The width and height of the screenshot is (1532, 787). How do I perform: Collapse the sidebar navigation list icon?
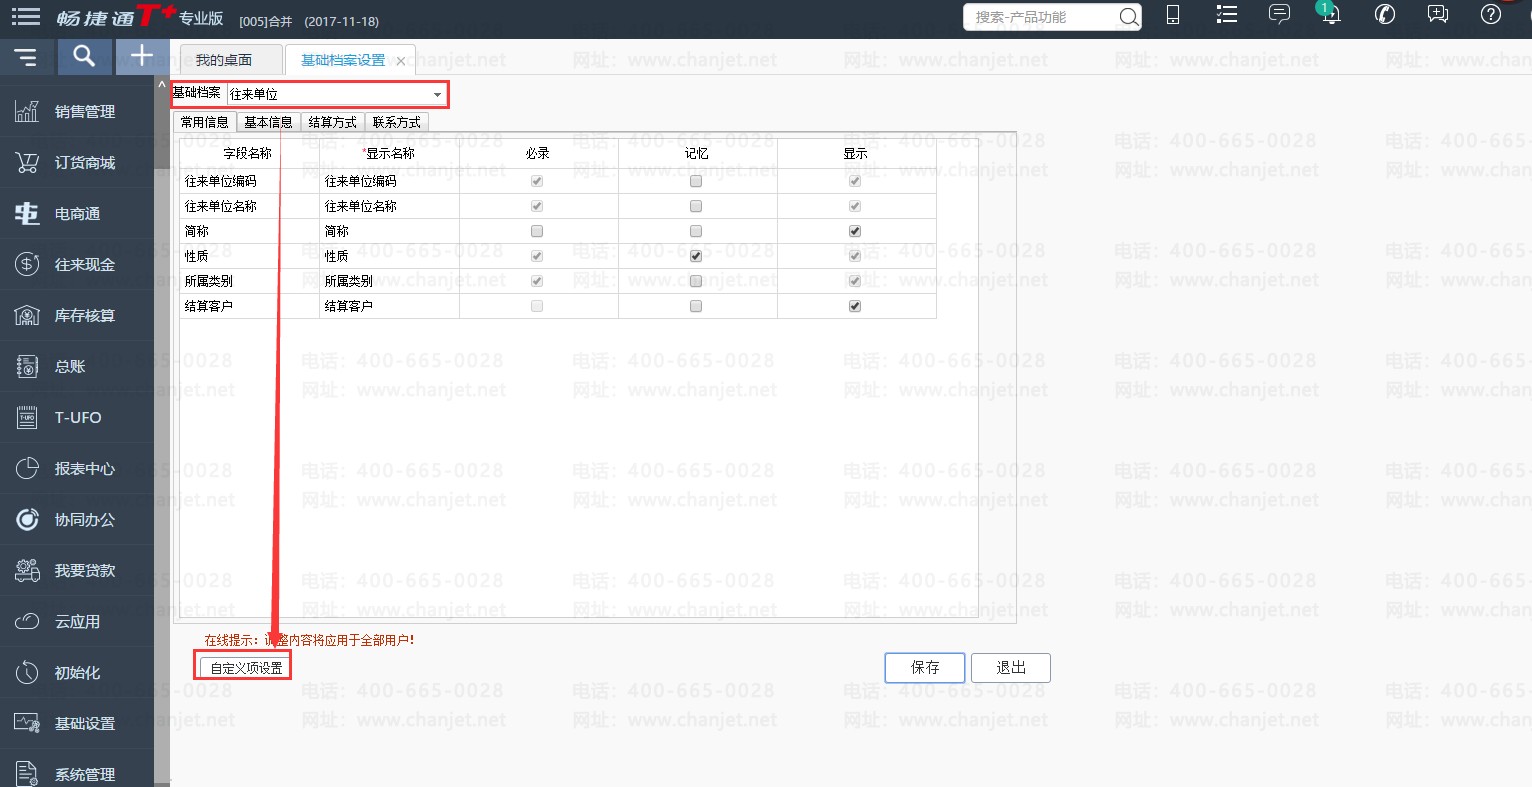click(26, 58)
